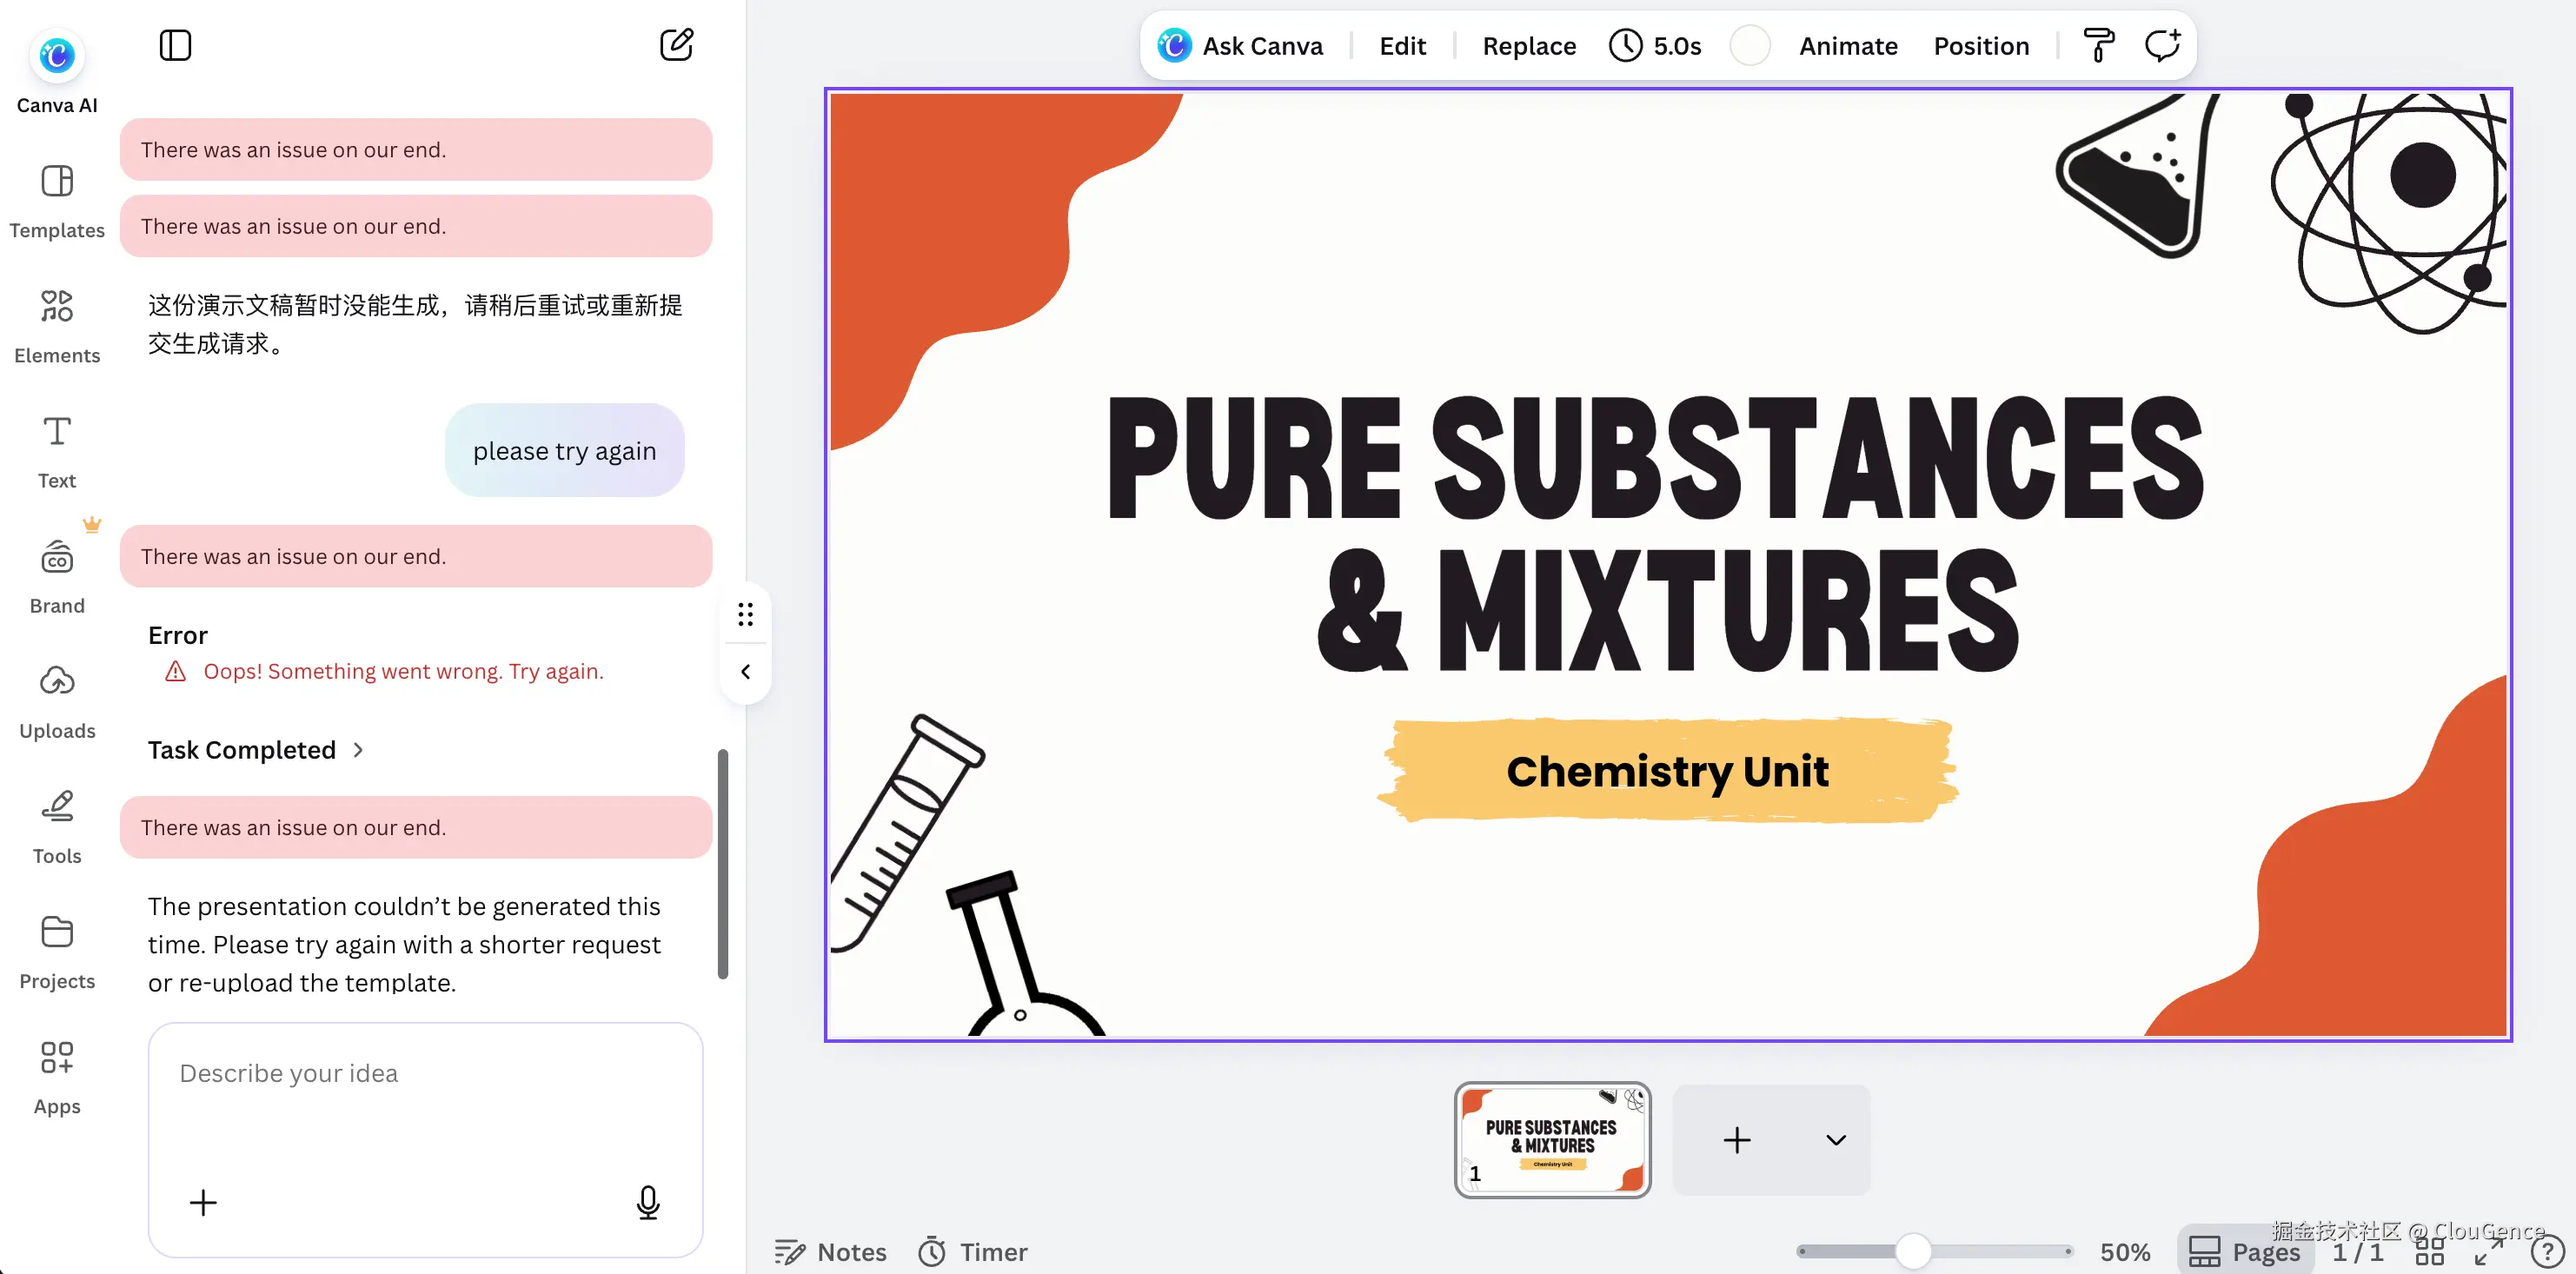Screen dimensions: 2576x1274
Task: Expand the Task Completed details
Action: (x=256, y=750)
